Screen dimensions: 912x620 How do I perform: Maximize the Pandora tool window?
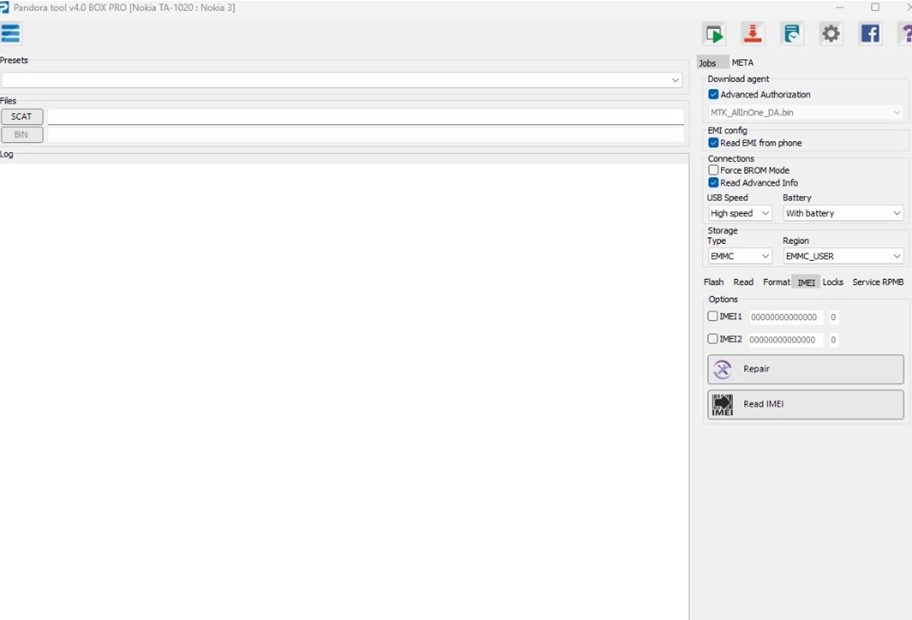tap(875, 7)
